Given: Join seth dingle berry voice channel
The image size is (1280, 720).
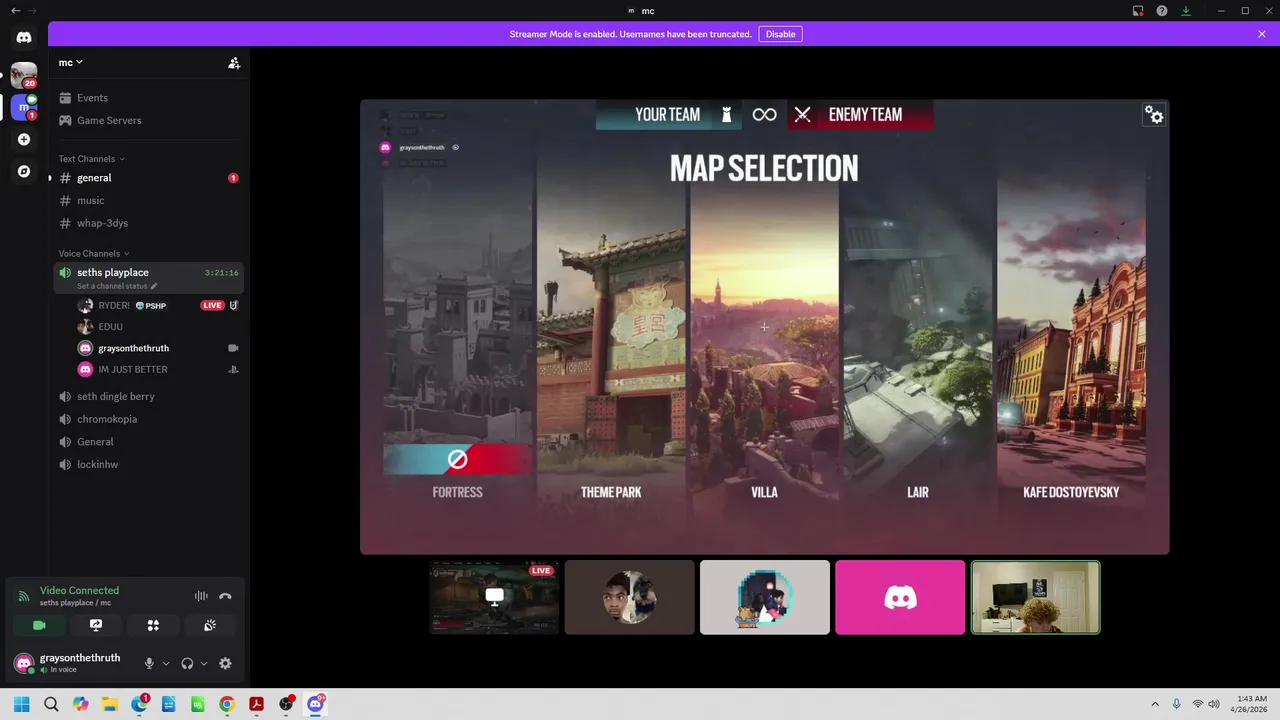Looking at the screenshot, I should pyautogui.click(x=148, y=396).
